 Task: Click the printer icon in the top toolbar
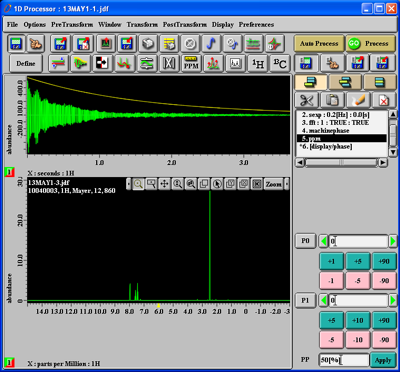coord(148,44)
